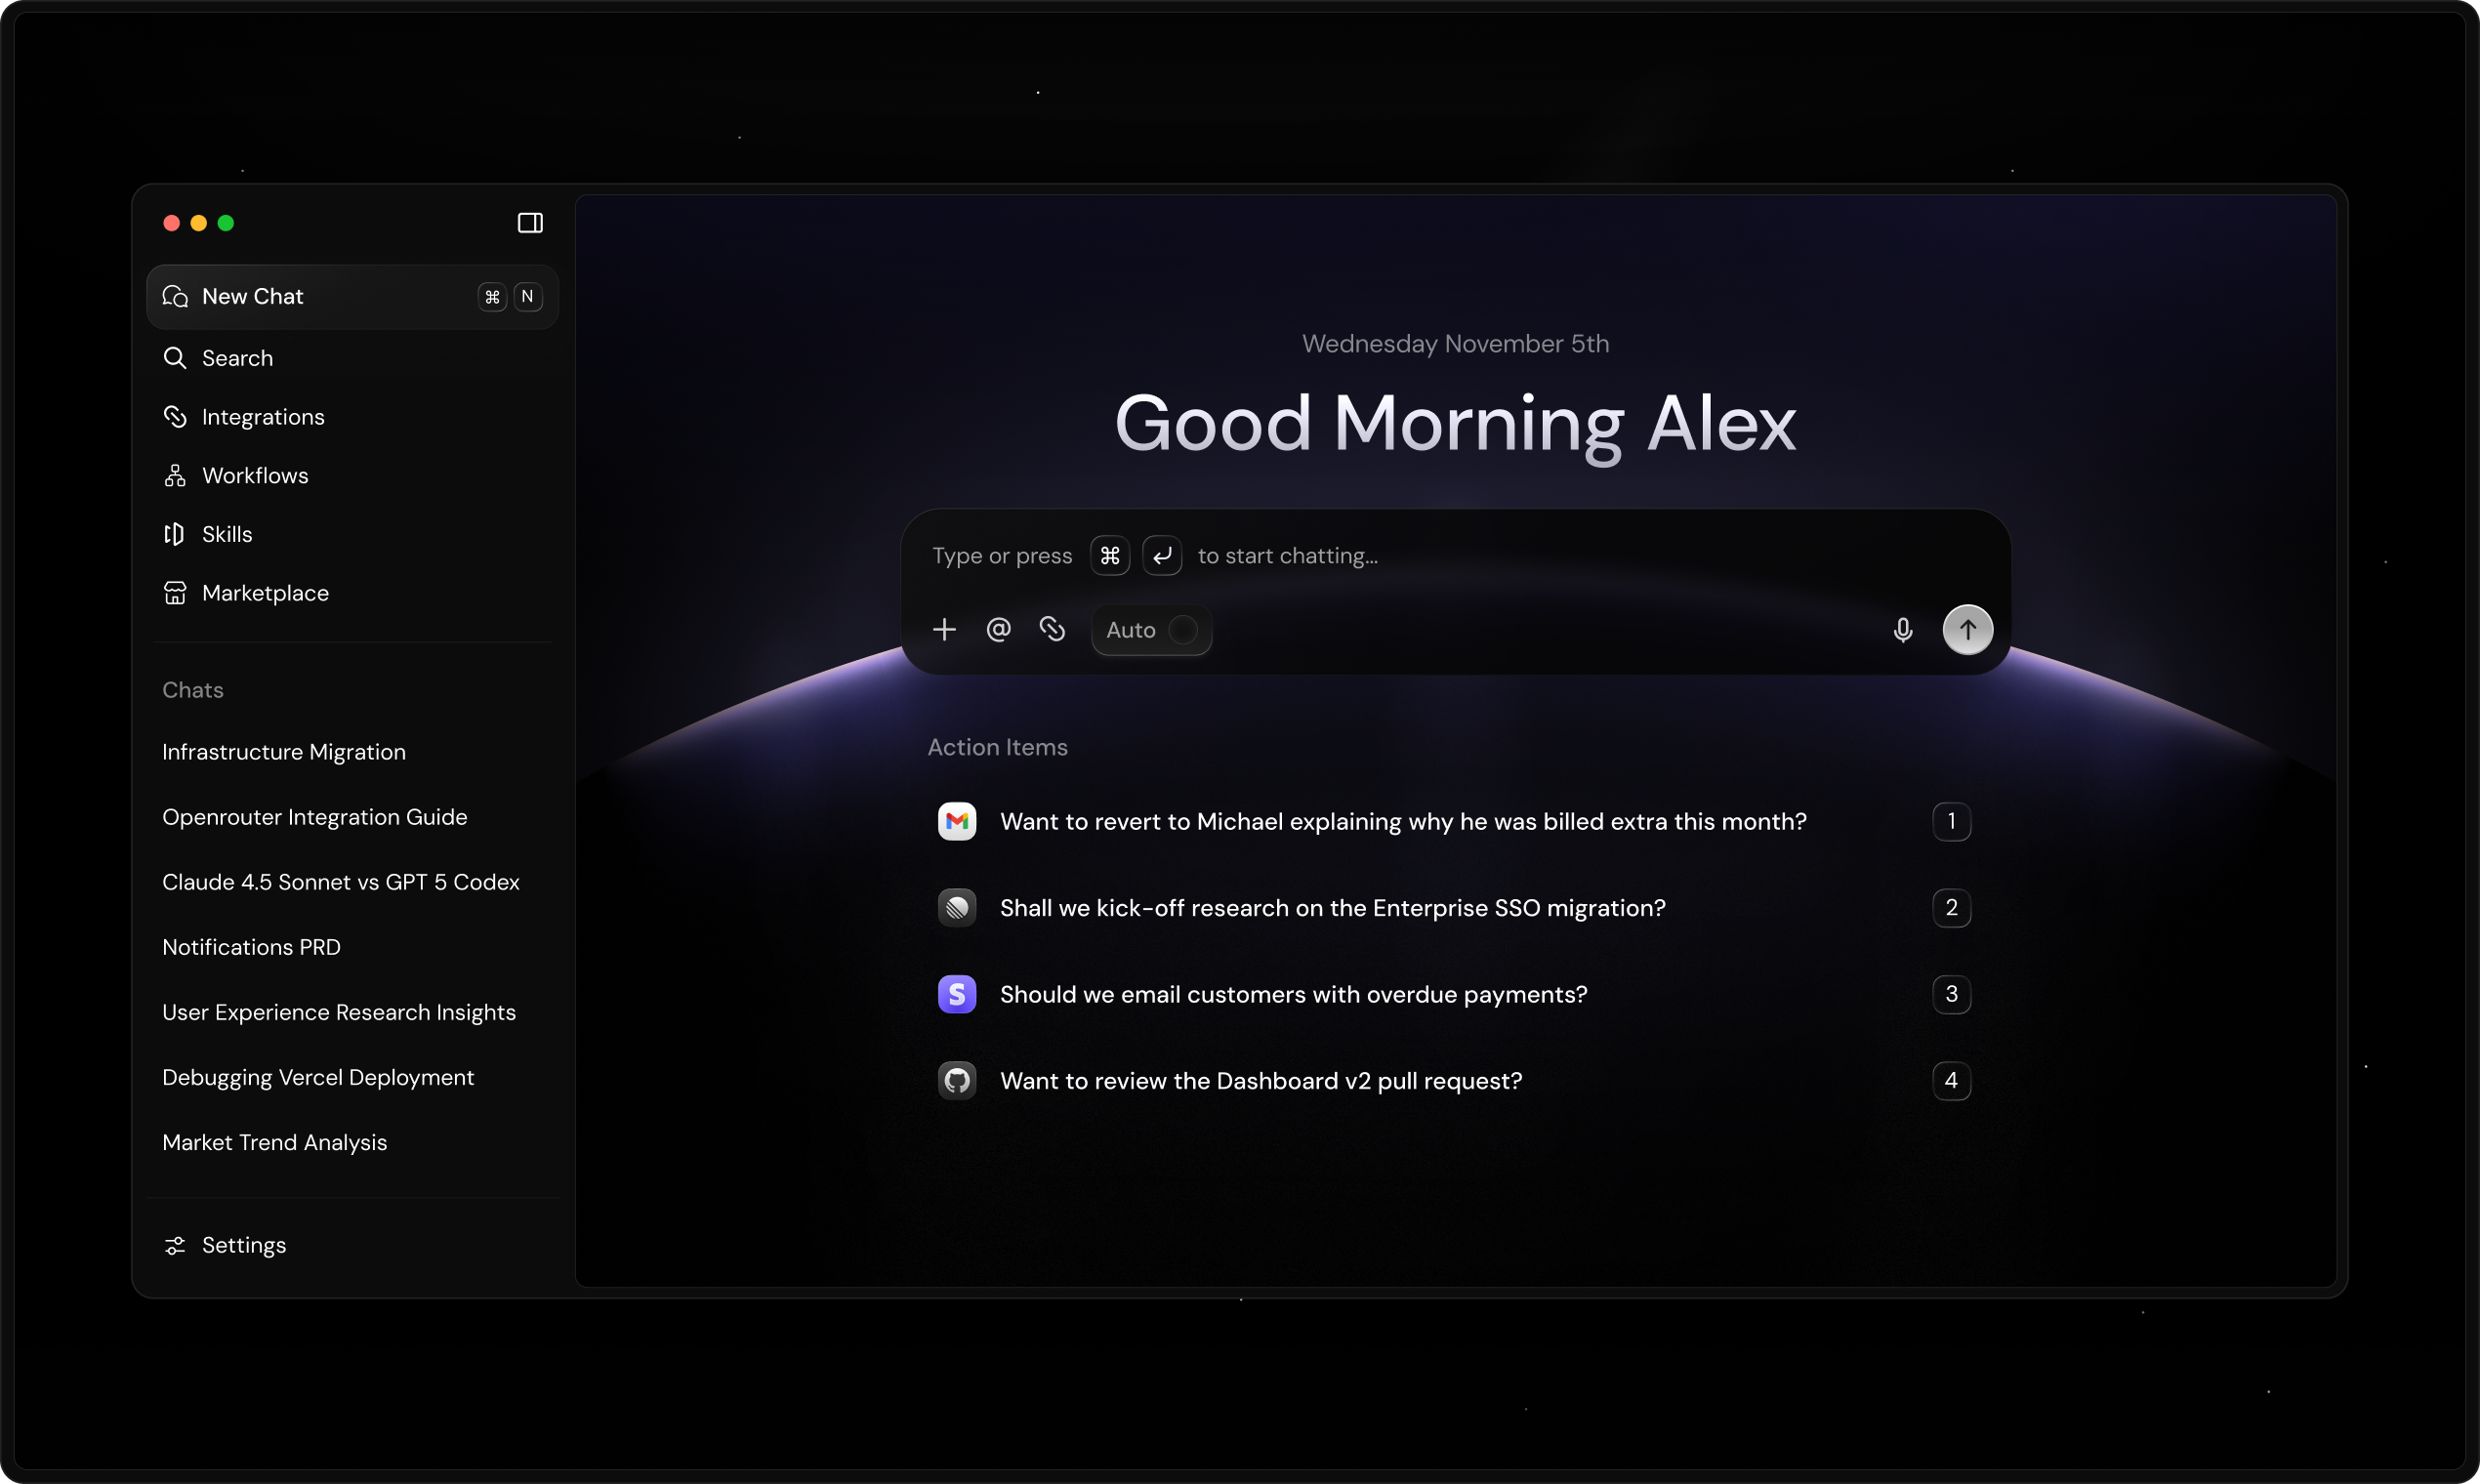Click the @ mention icon

(999, 629)
